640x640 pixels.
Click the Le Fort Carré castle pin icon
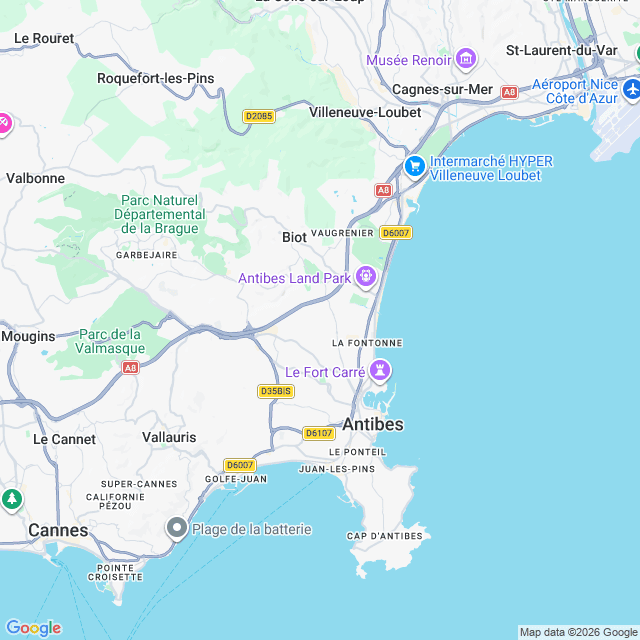(380, 371)
